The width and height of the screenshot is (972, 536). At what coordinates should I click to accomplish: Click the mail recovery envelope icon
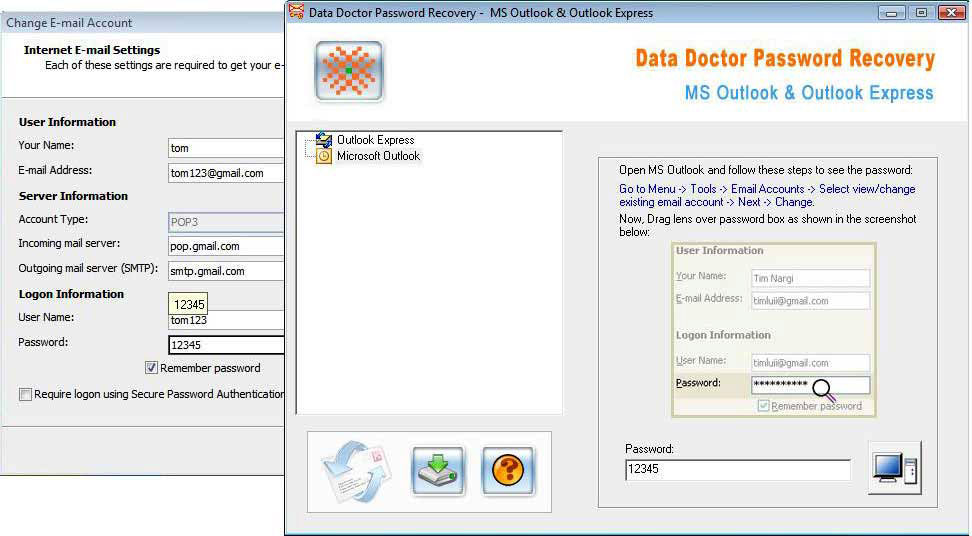[x=357, y=471]
